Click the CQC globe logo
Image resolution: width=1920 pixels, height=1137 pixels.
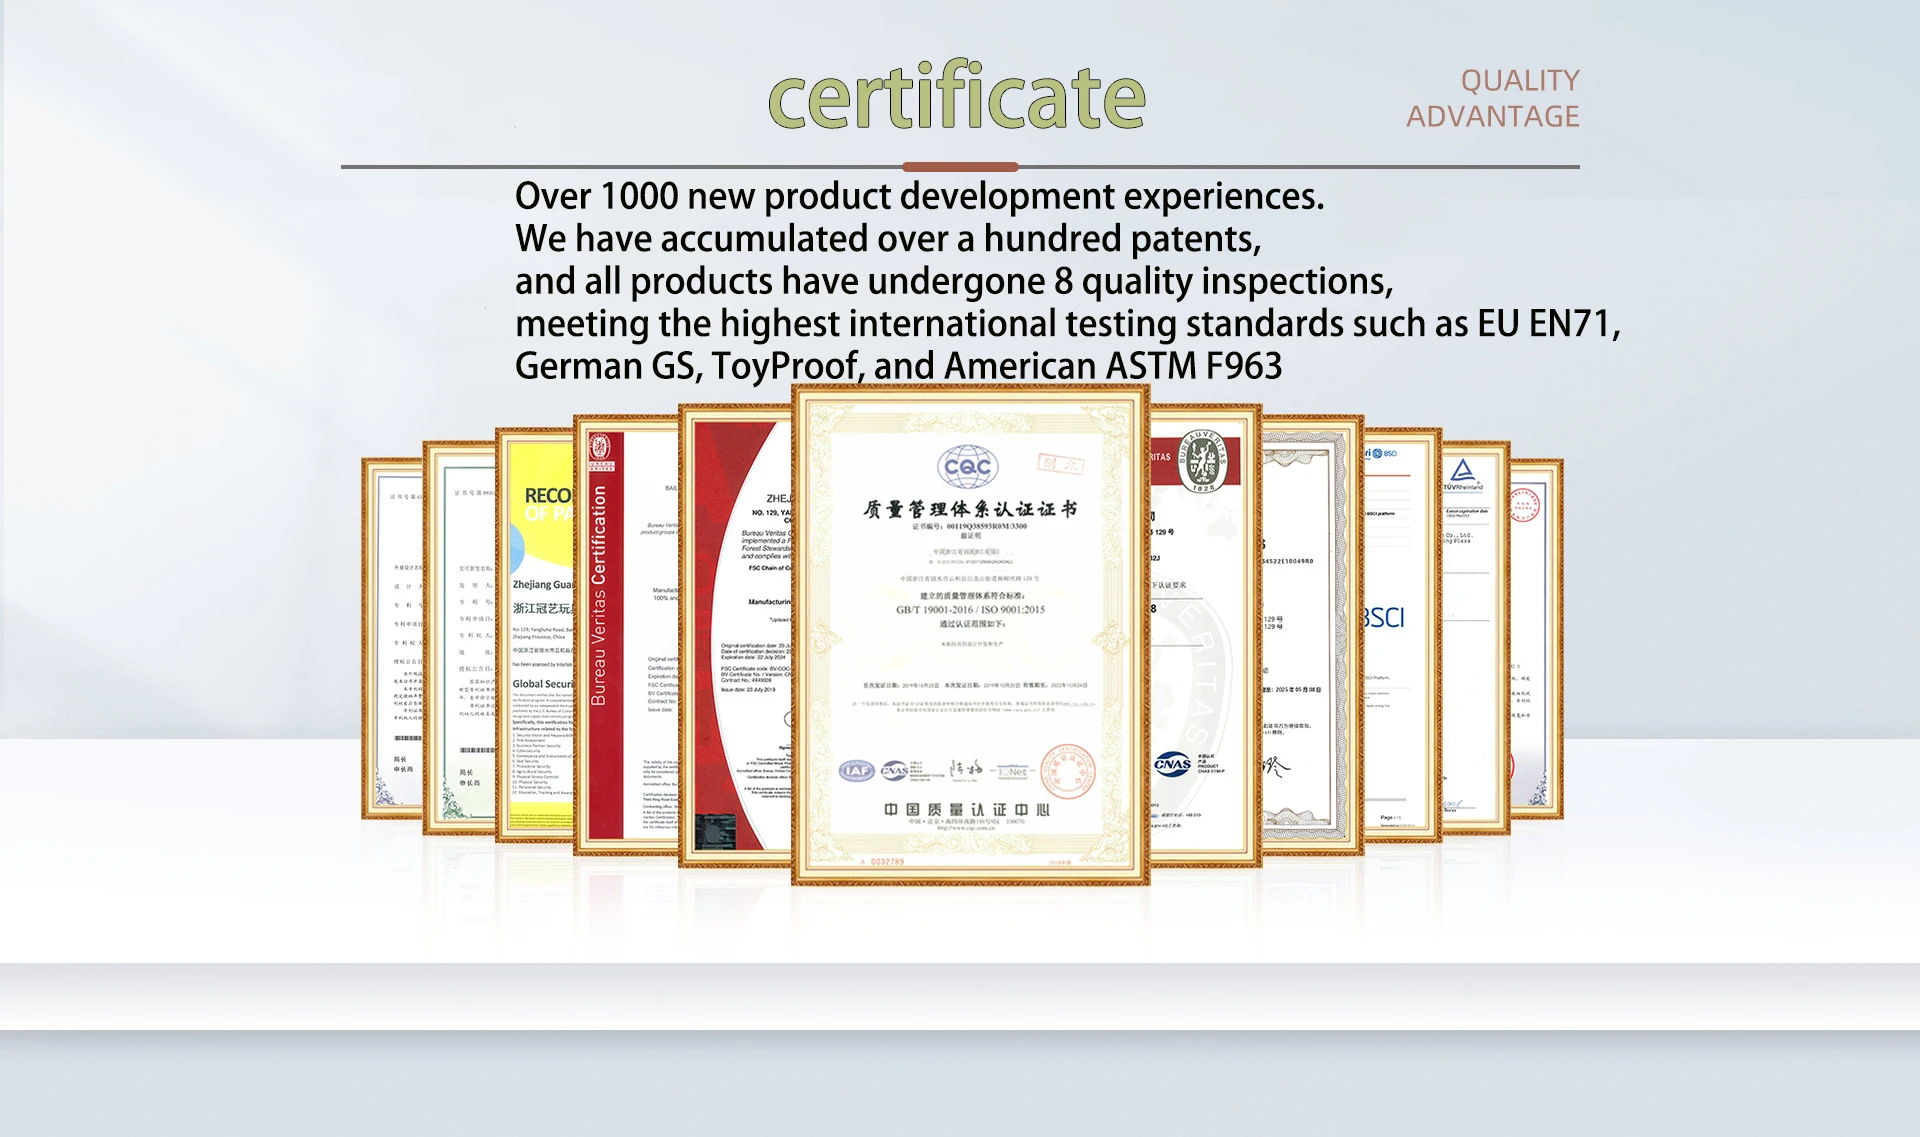coord(967,467)
